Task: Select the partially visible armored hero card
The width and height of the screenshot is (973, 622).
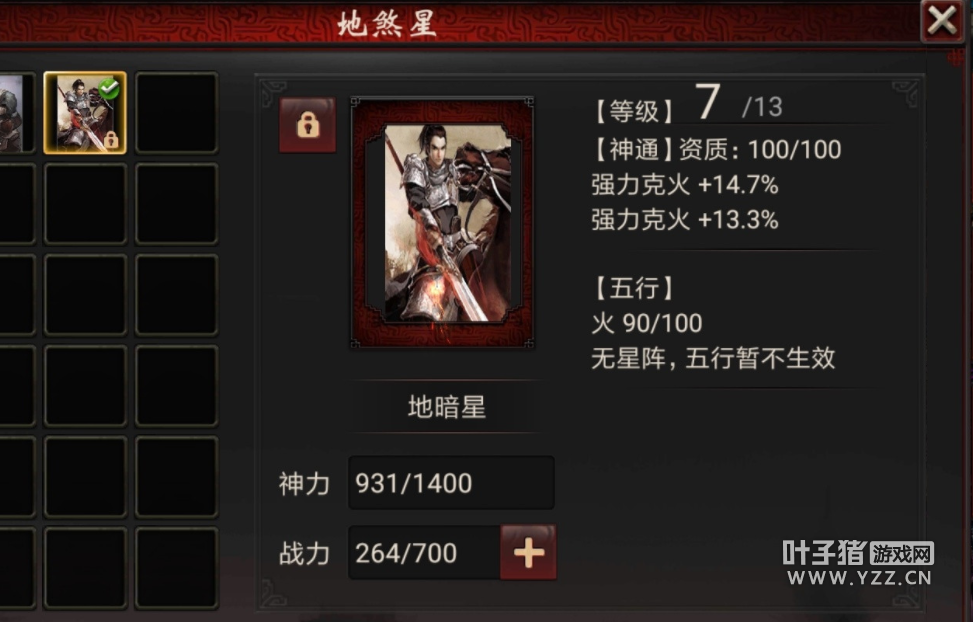Action: pyautogui.click(x=12, y=113)
